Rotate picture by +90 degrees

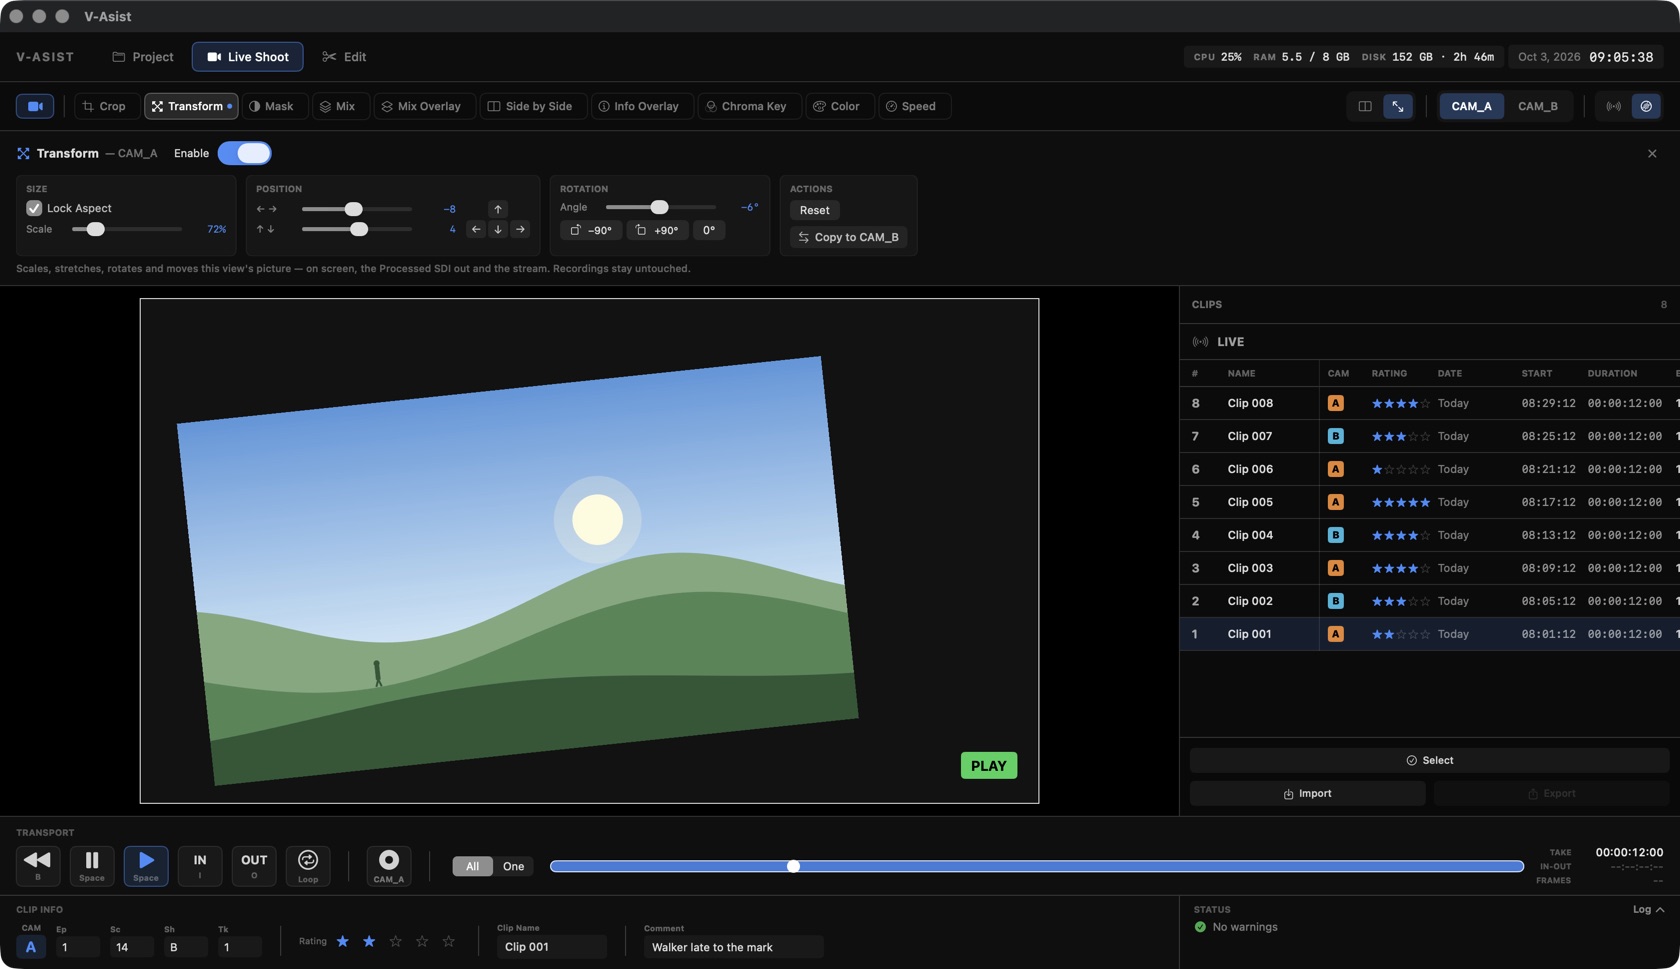click(x=657, y=230)
